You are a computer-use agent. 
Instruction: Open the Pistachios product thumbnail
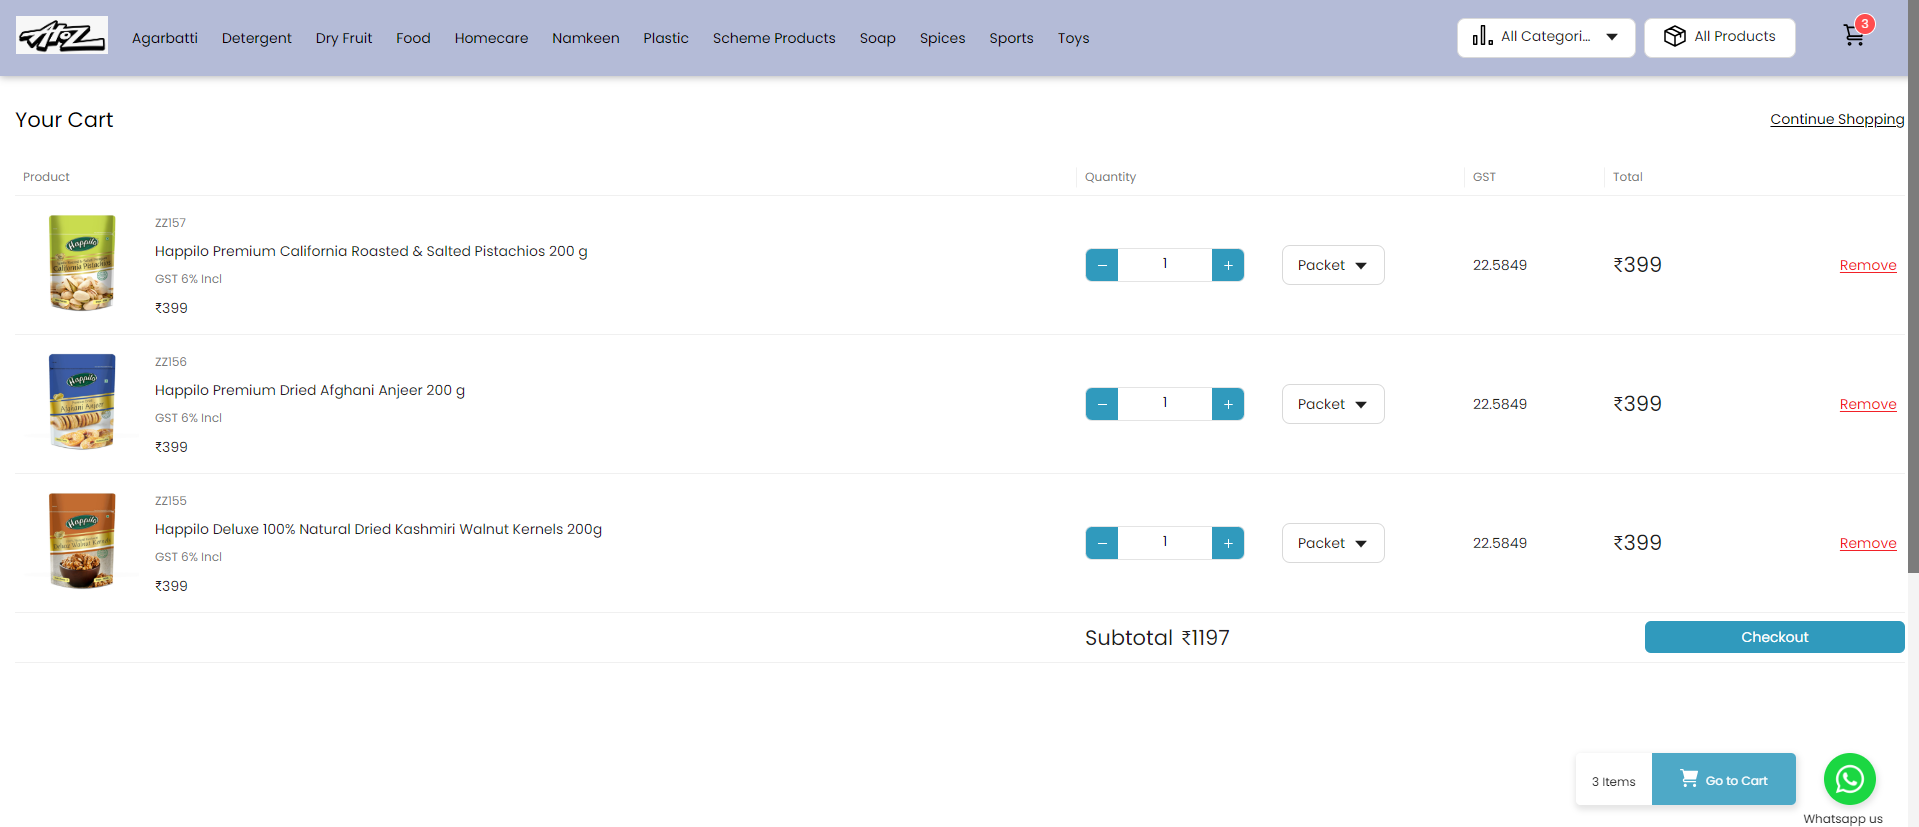pyautogui.click(x=82, y=263)
